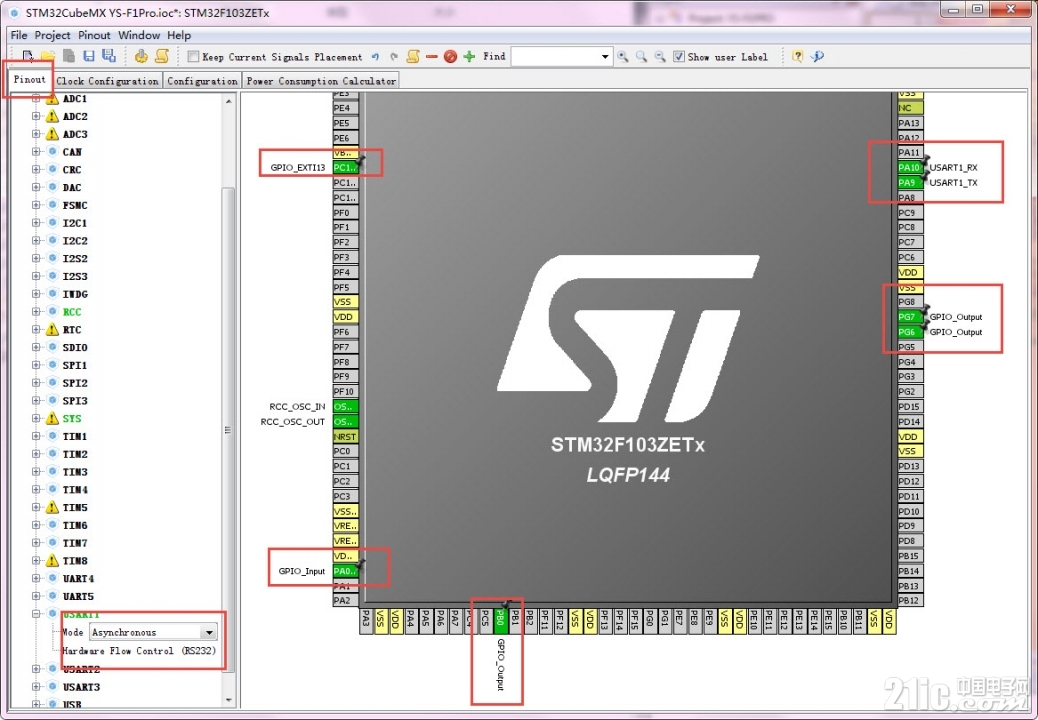Click the red circular clear pinouts icon
The height and width of the screenshot is (720, 1038).
pyautogui.click(x=450, y=57)
